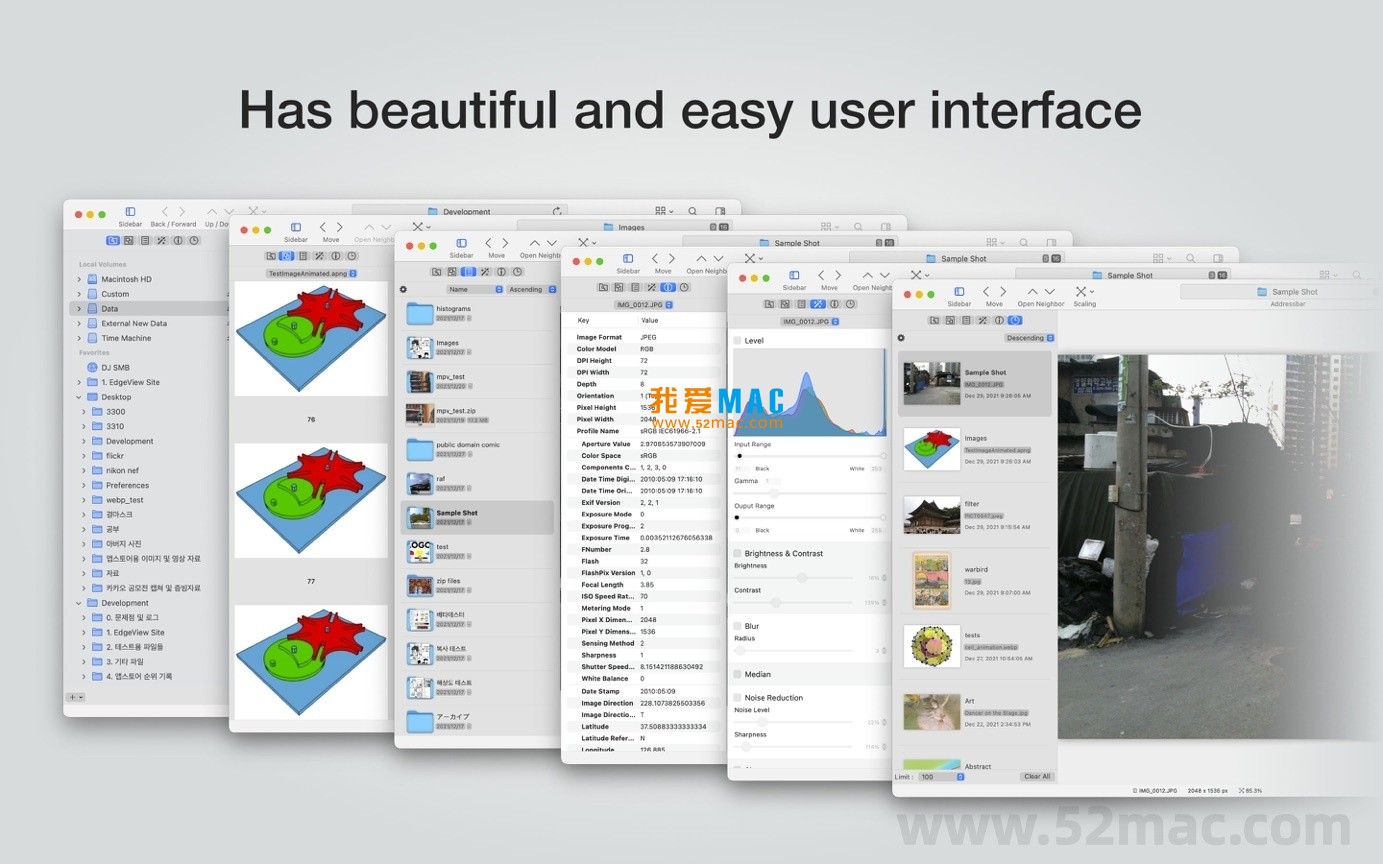Image resolution: width=1383 pixels, height=864 pixels.
Task: Toggle the Sidebar panel icon
Action: click(x=959, y=291)
